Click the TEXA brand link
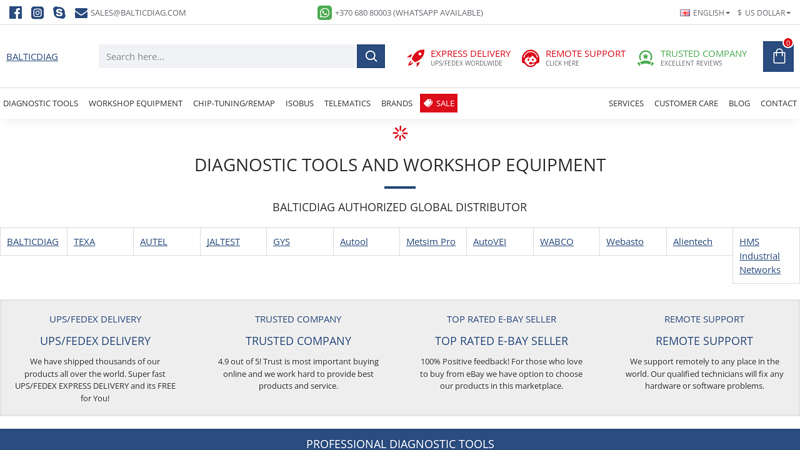The height and width of the screenshot is (450, 800). [x=84, y=242]
